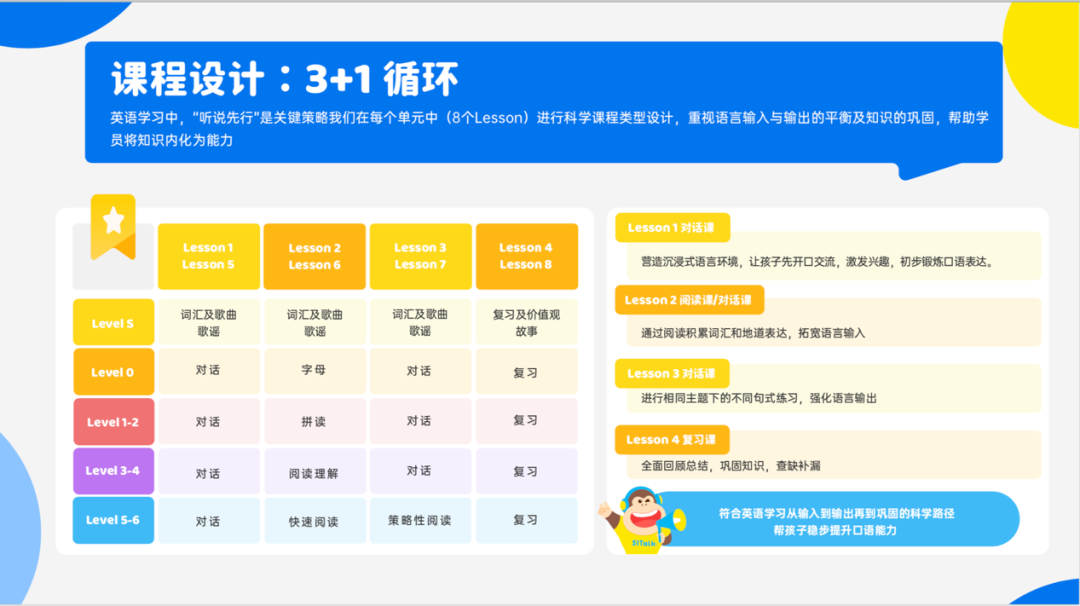The width and height of the screenshot is (1080, 606).
Task: Select the "Lesson 1 Lesson 5" column header
Action: (x=209, y=256)
